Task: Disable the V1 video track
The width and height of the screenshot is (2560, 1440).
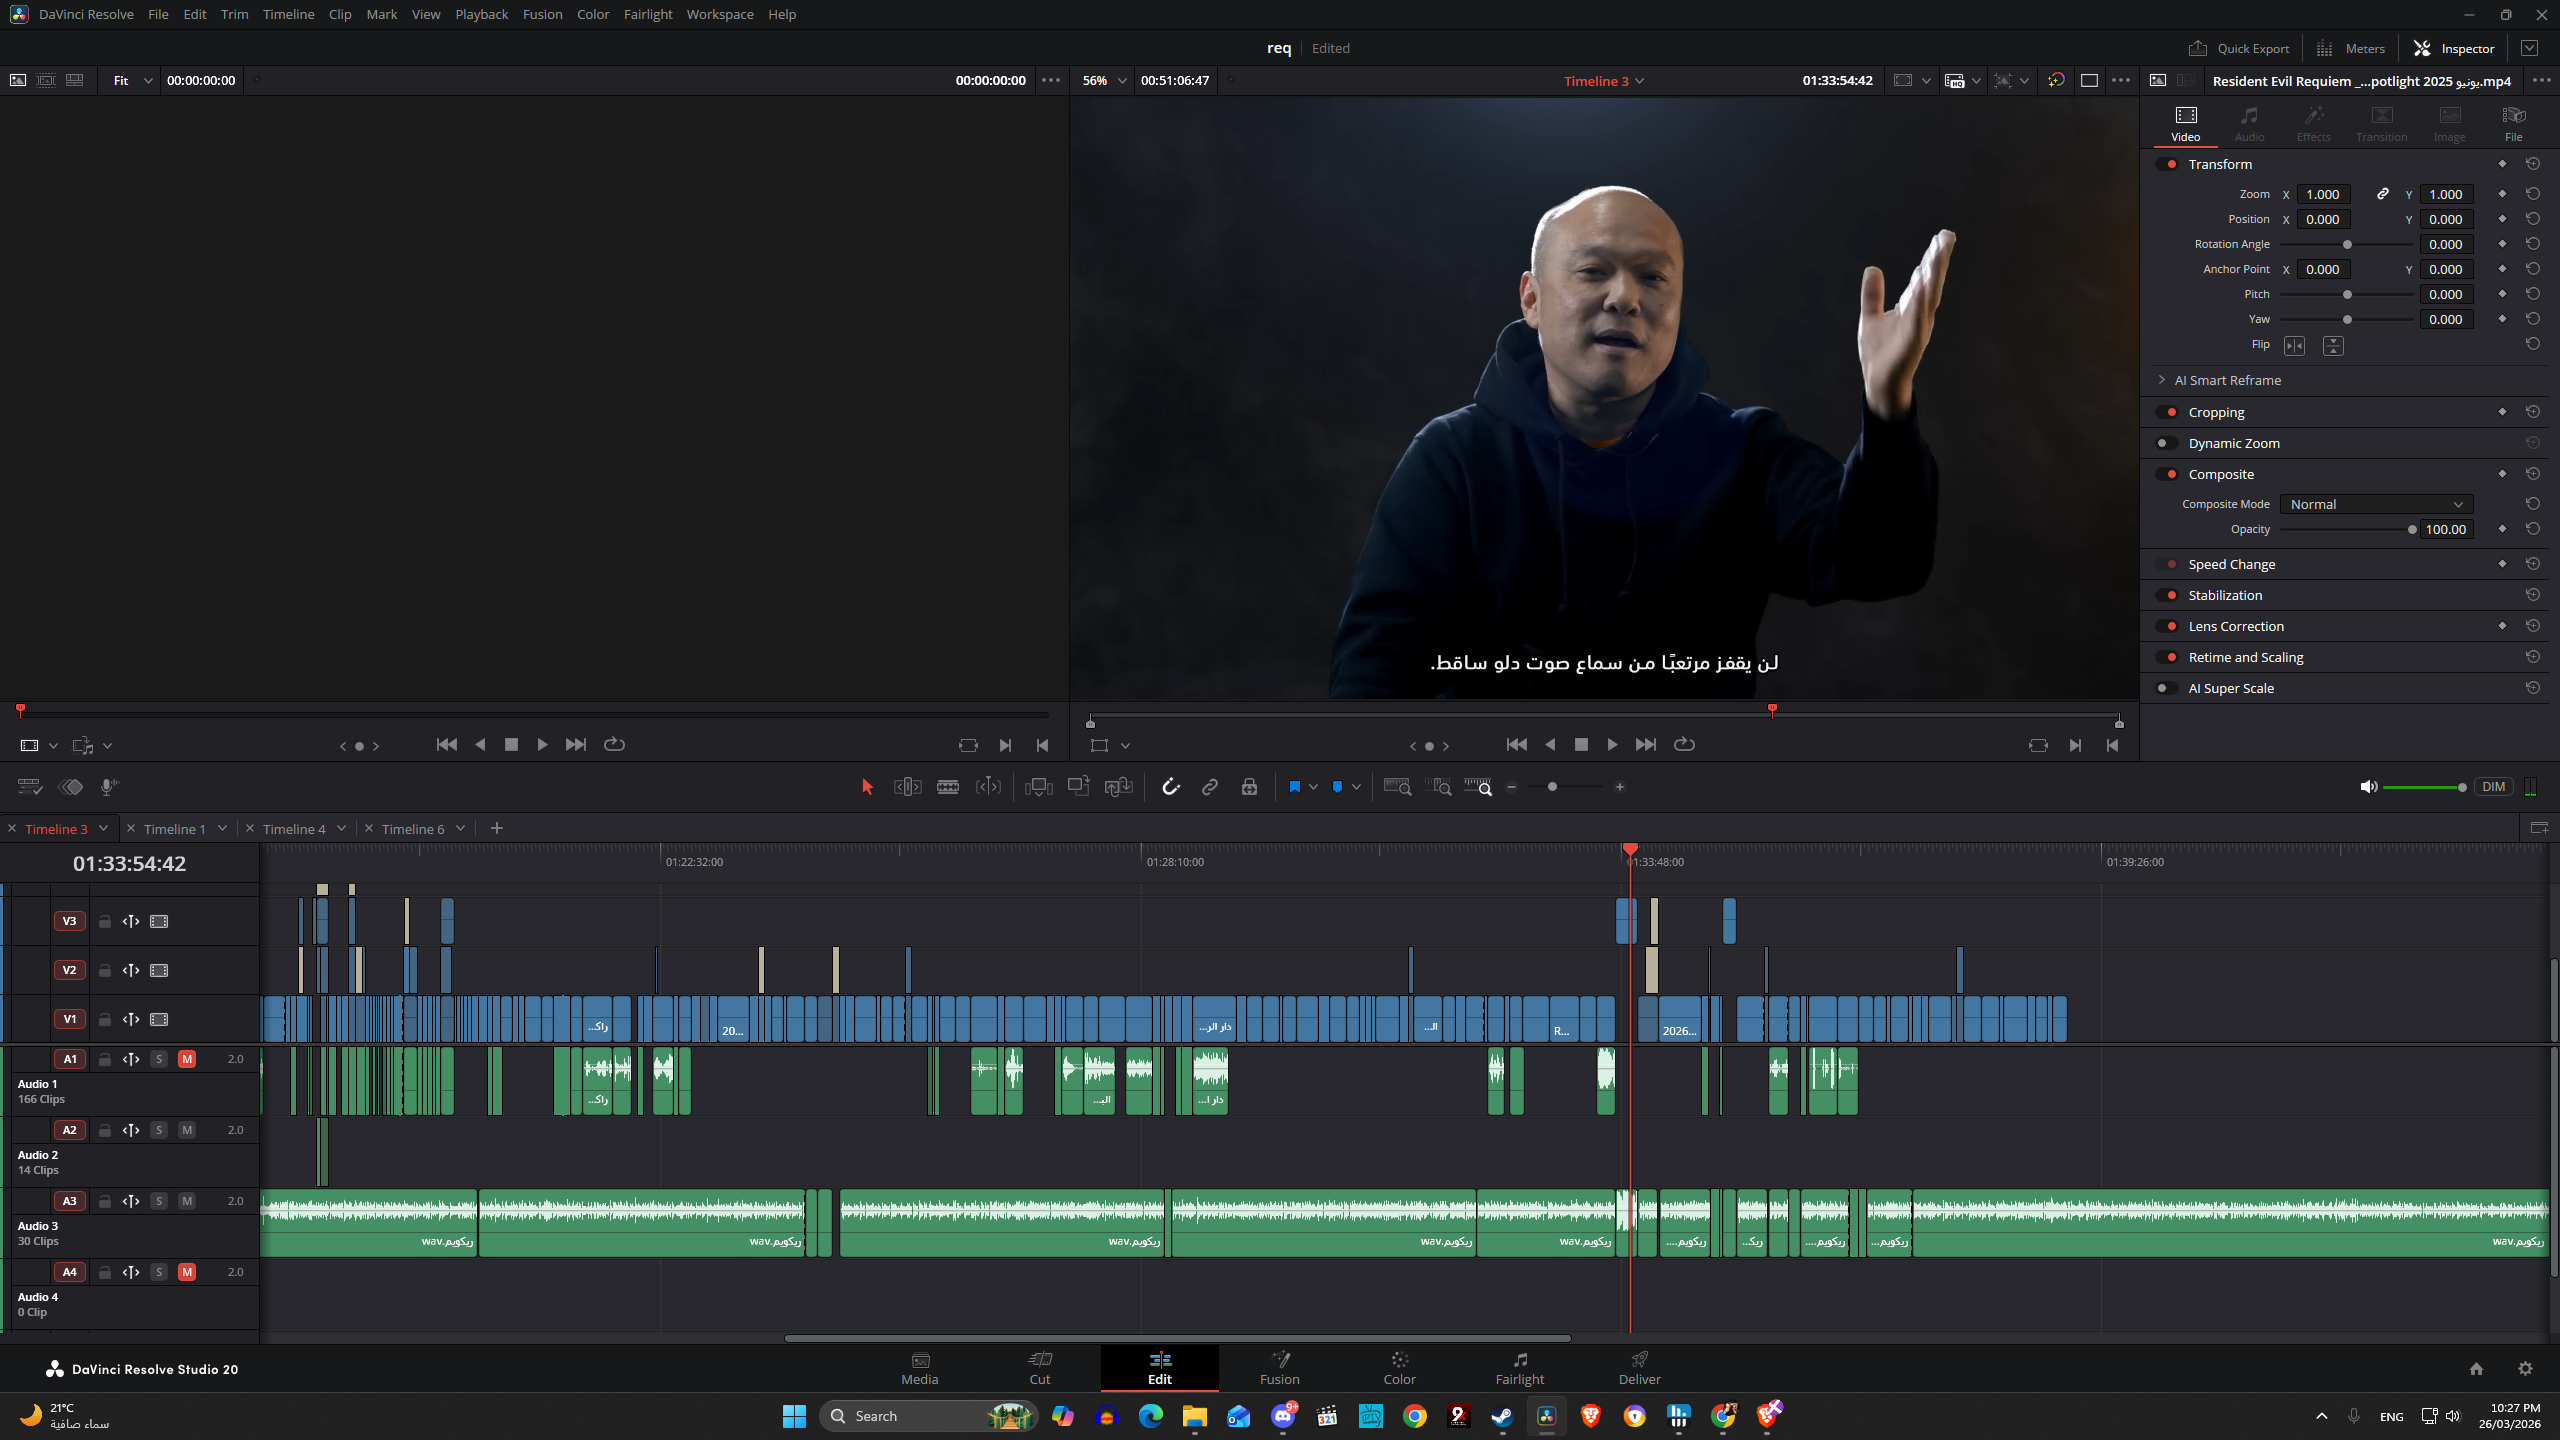Action: 159,1019
